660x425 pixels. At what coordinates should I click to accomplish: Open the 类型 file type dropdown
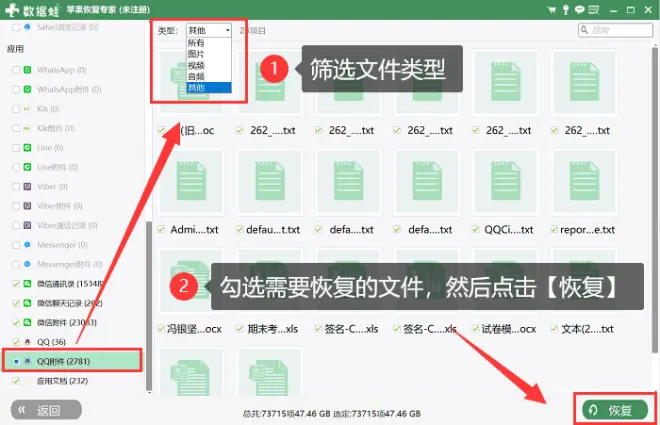[x=208, y=31]
